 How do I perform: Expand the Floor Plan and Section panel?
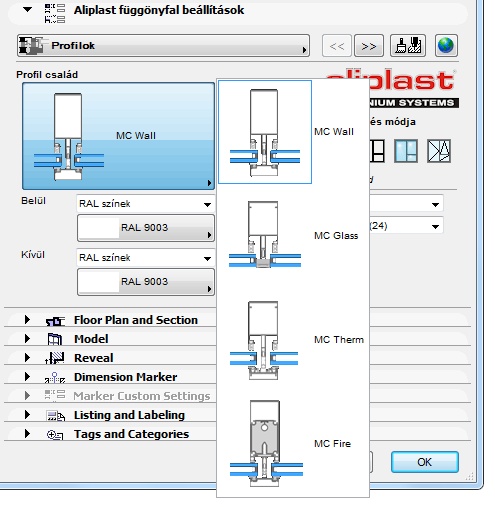(27, 320)
